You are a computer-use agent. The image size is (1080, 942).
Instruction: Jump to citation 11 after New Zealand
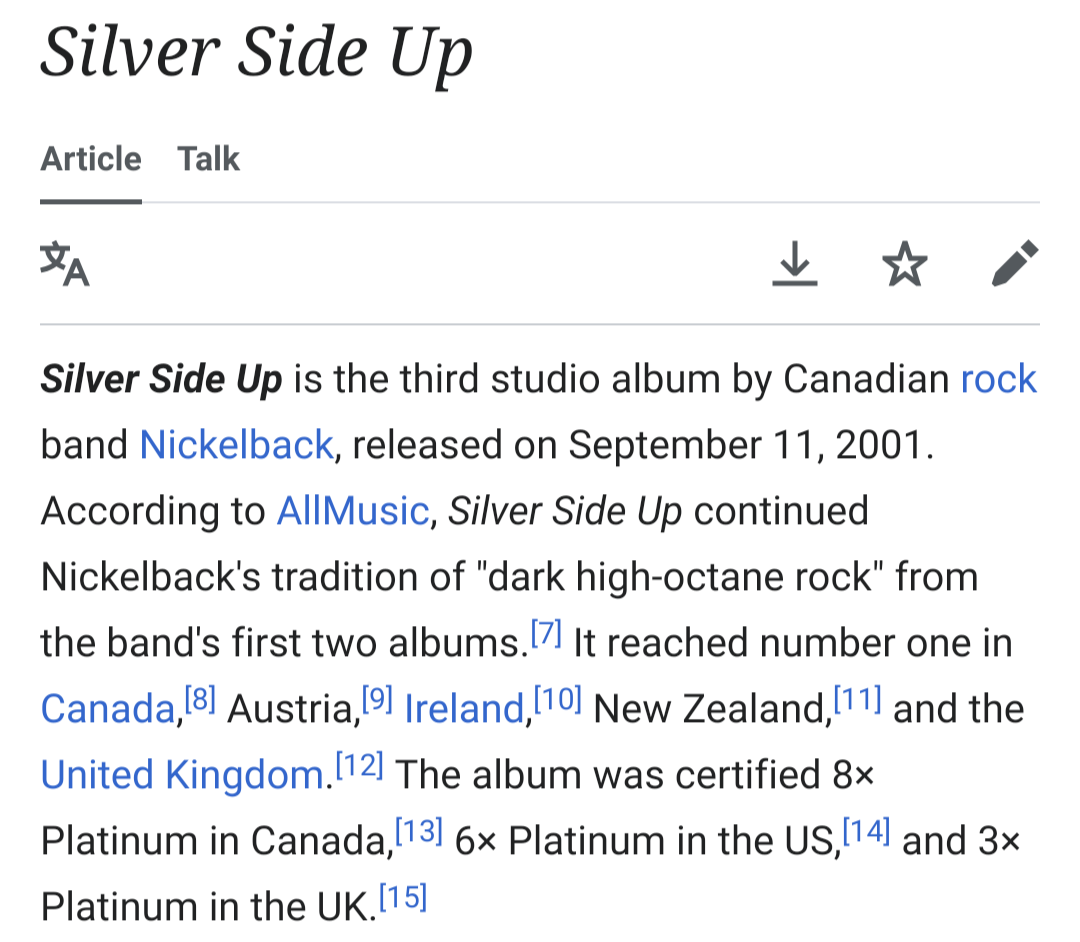(x=858, y=698)
